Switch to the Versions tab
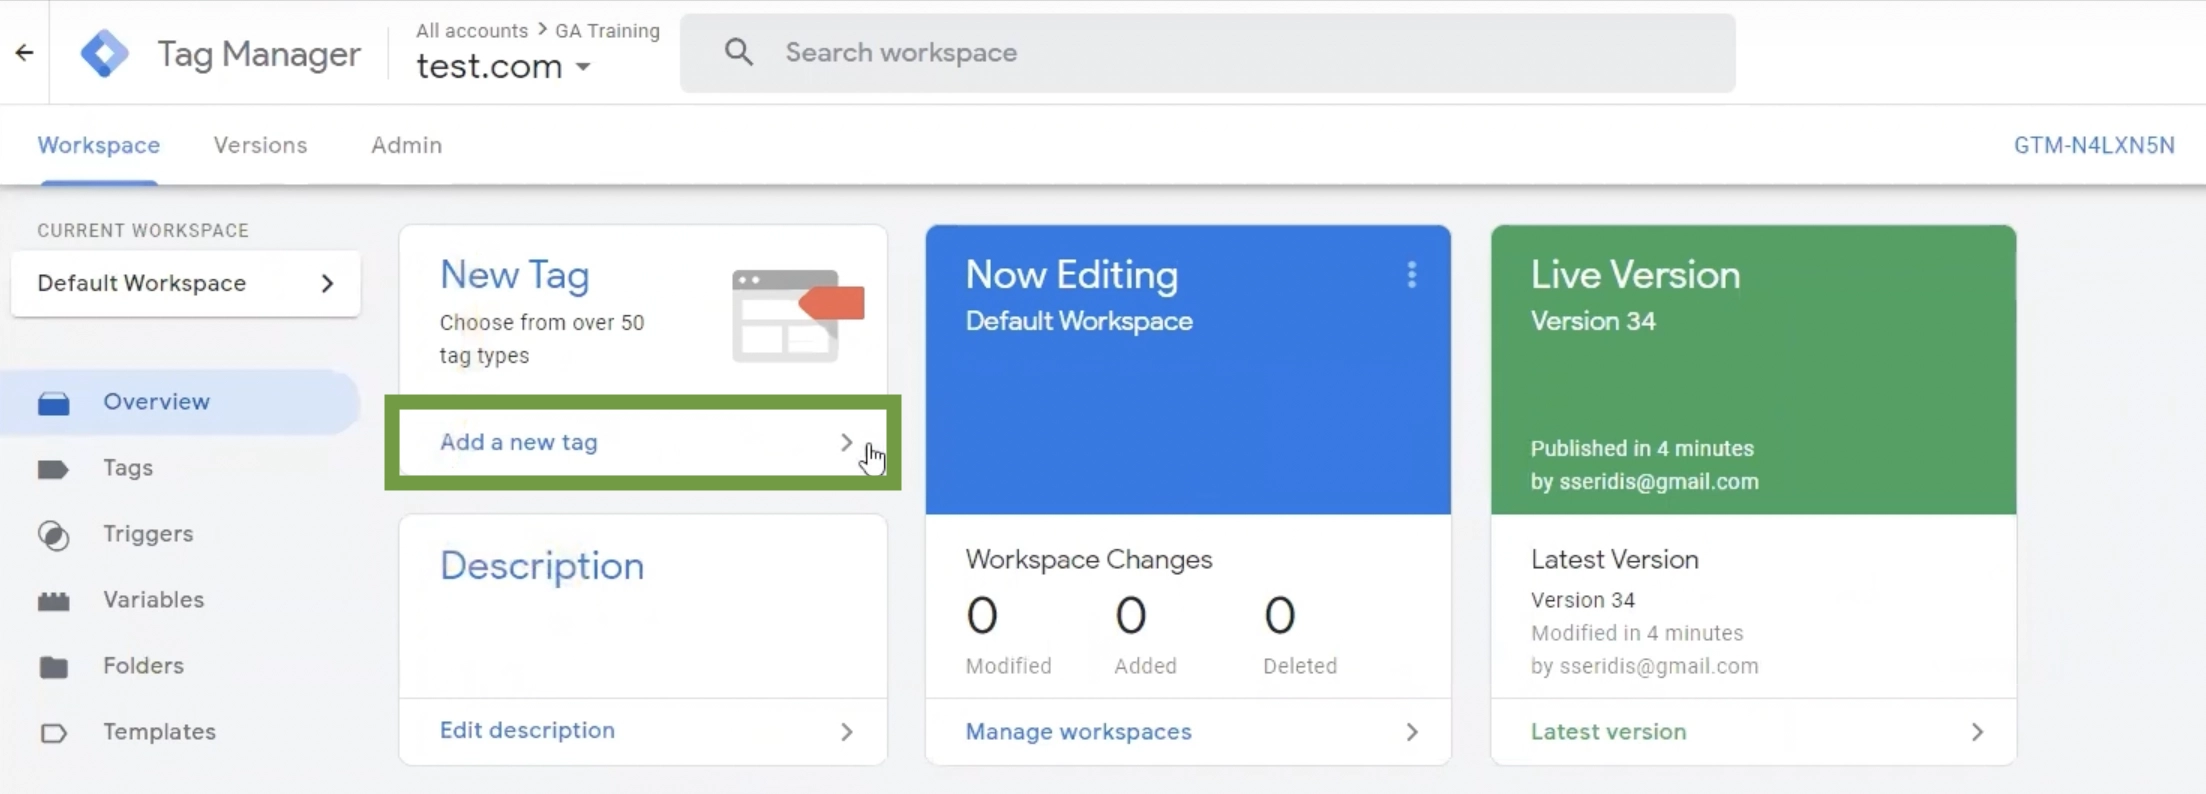This screenshot has height=794, width=2206. [x=260, y=145]
